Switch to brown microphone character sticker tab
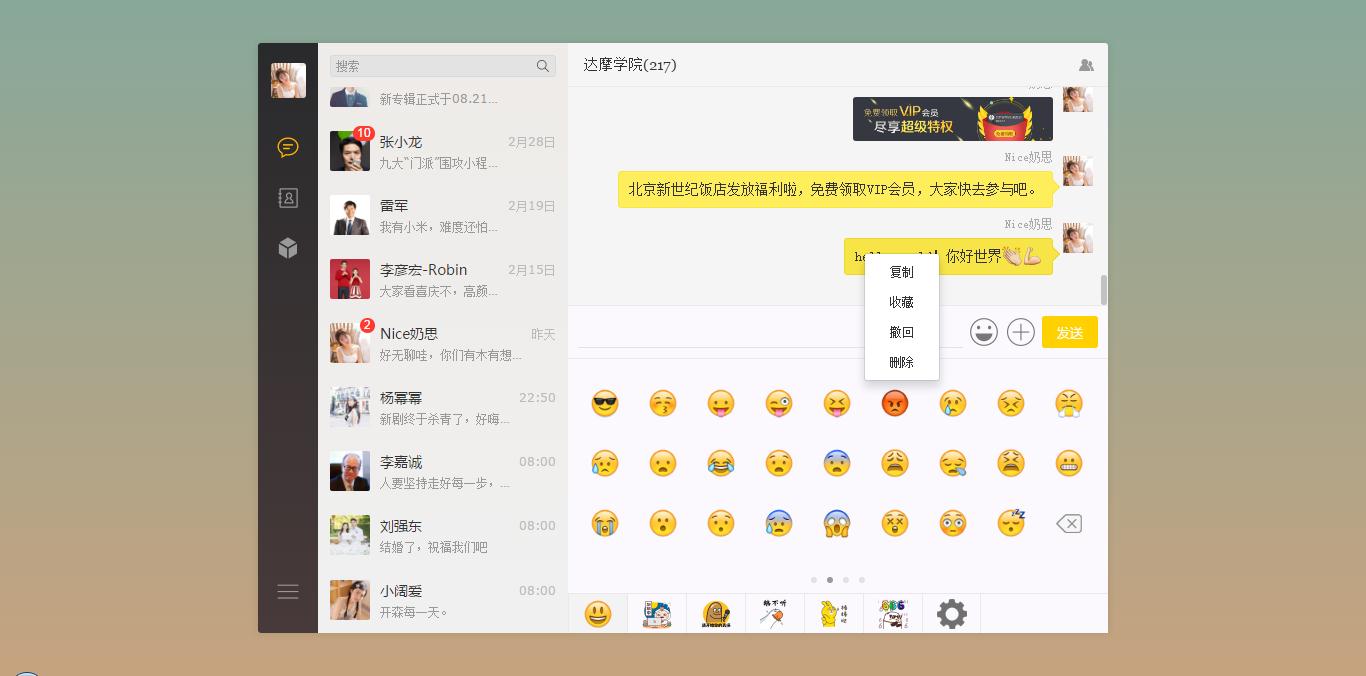 pos(716,613)
